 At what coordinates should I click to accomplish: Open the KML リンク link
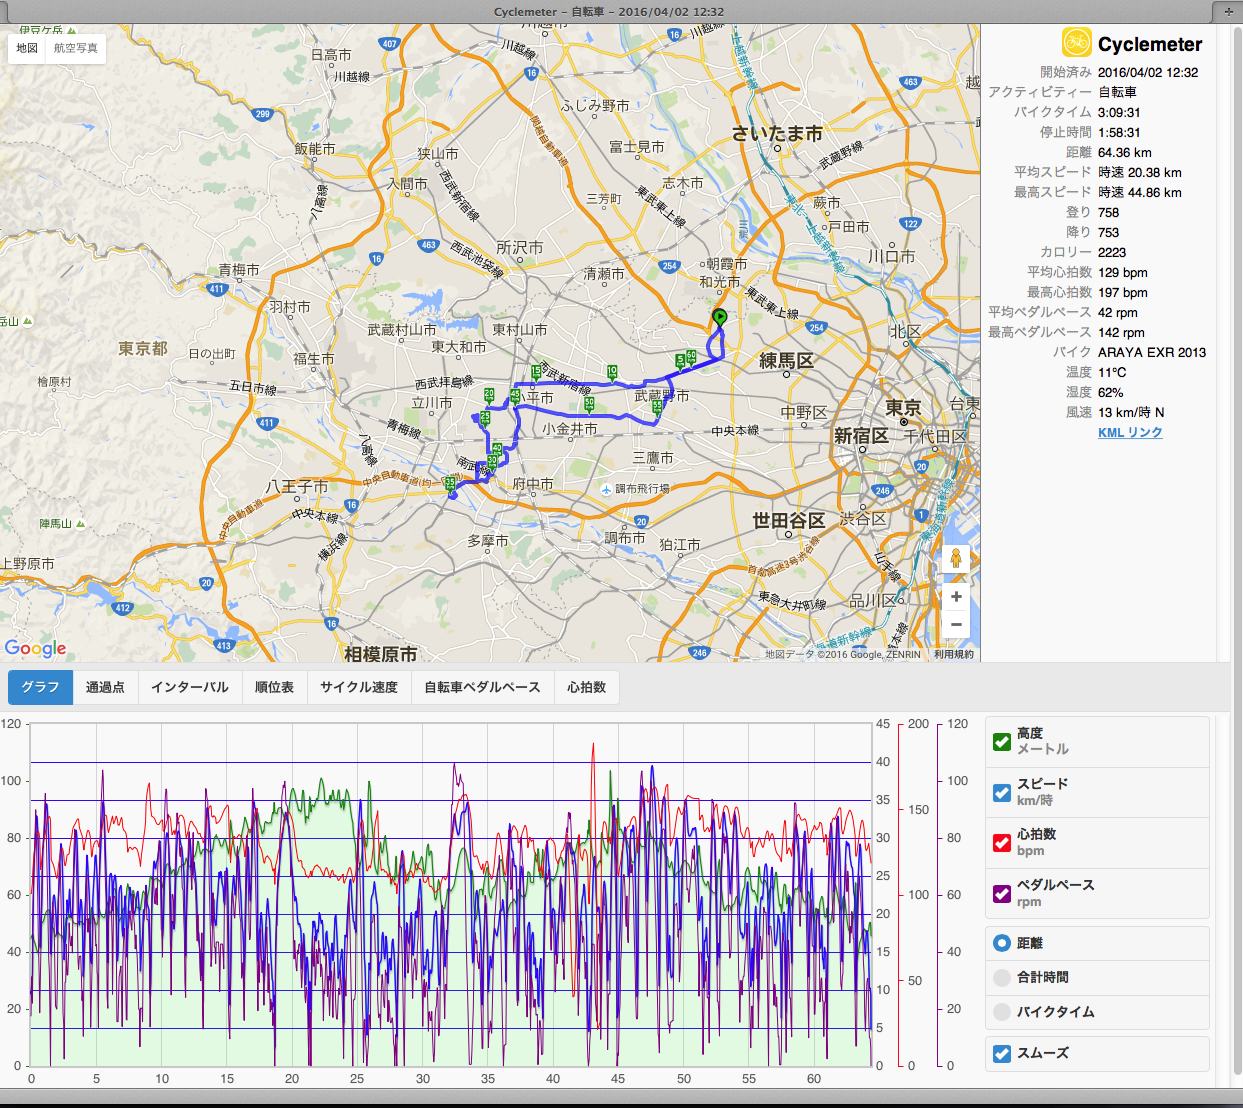click(1130, 432)
